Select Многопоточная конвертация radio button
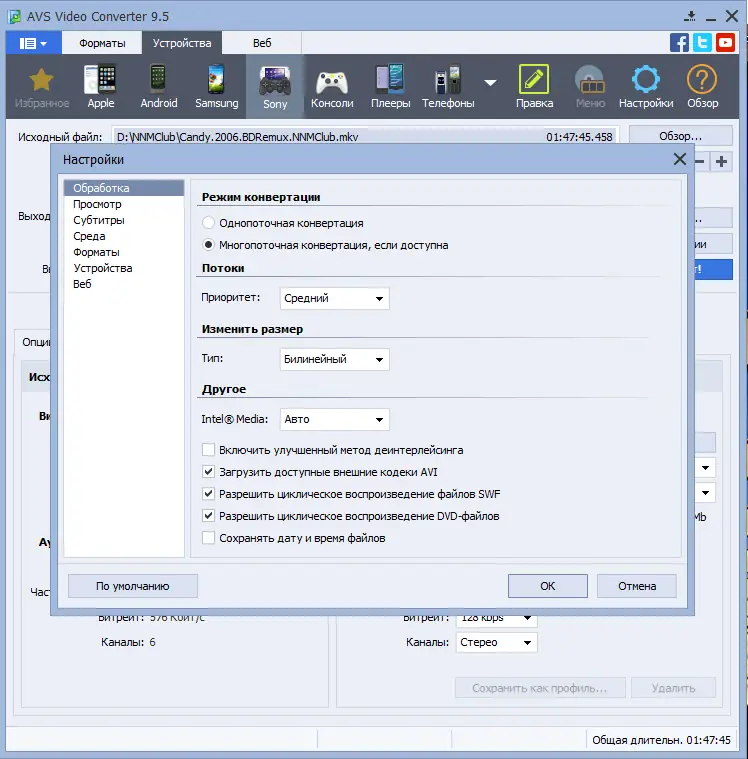The width and height of the screenshot is (748, 759). (208, 245)
